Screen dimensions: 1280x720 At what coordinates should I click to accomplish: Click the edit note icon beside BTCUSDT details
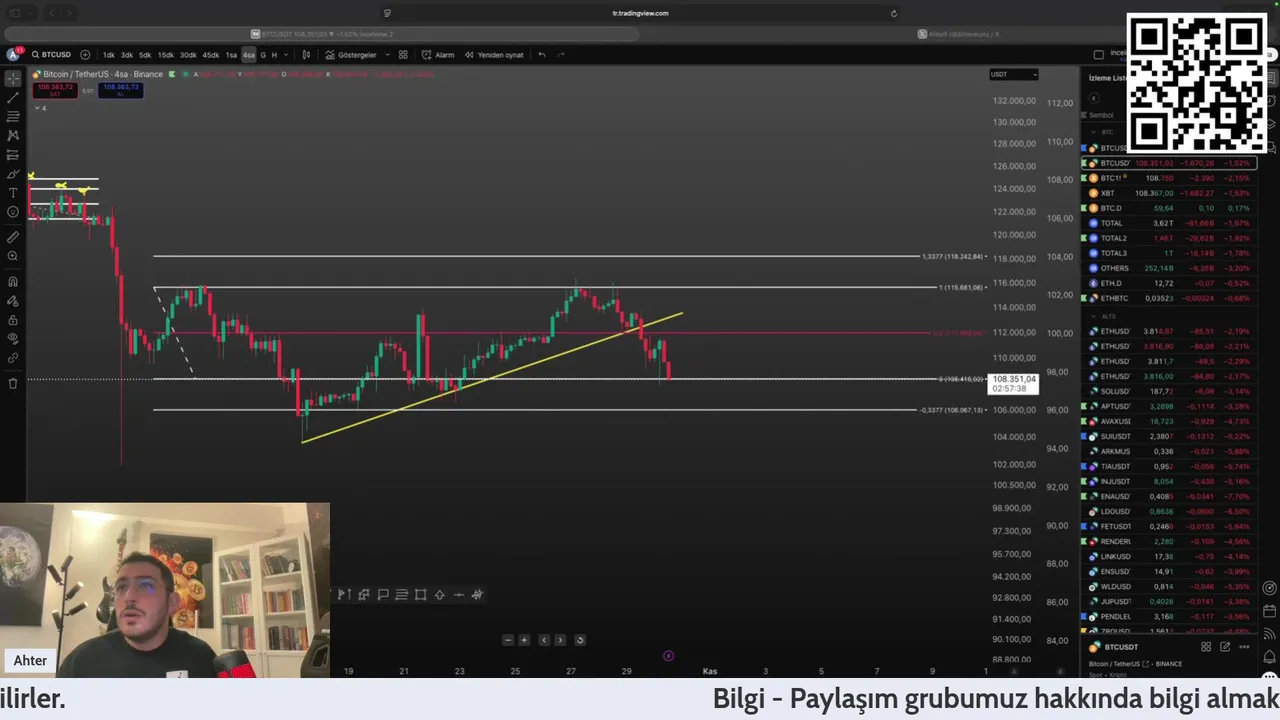coord(1225,647)
